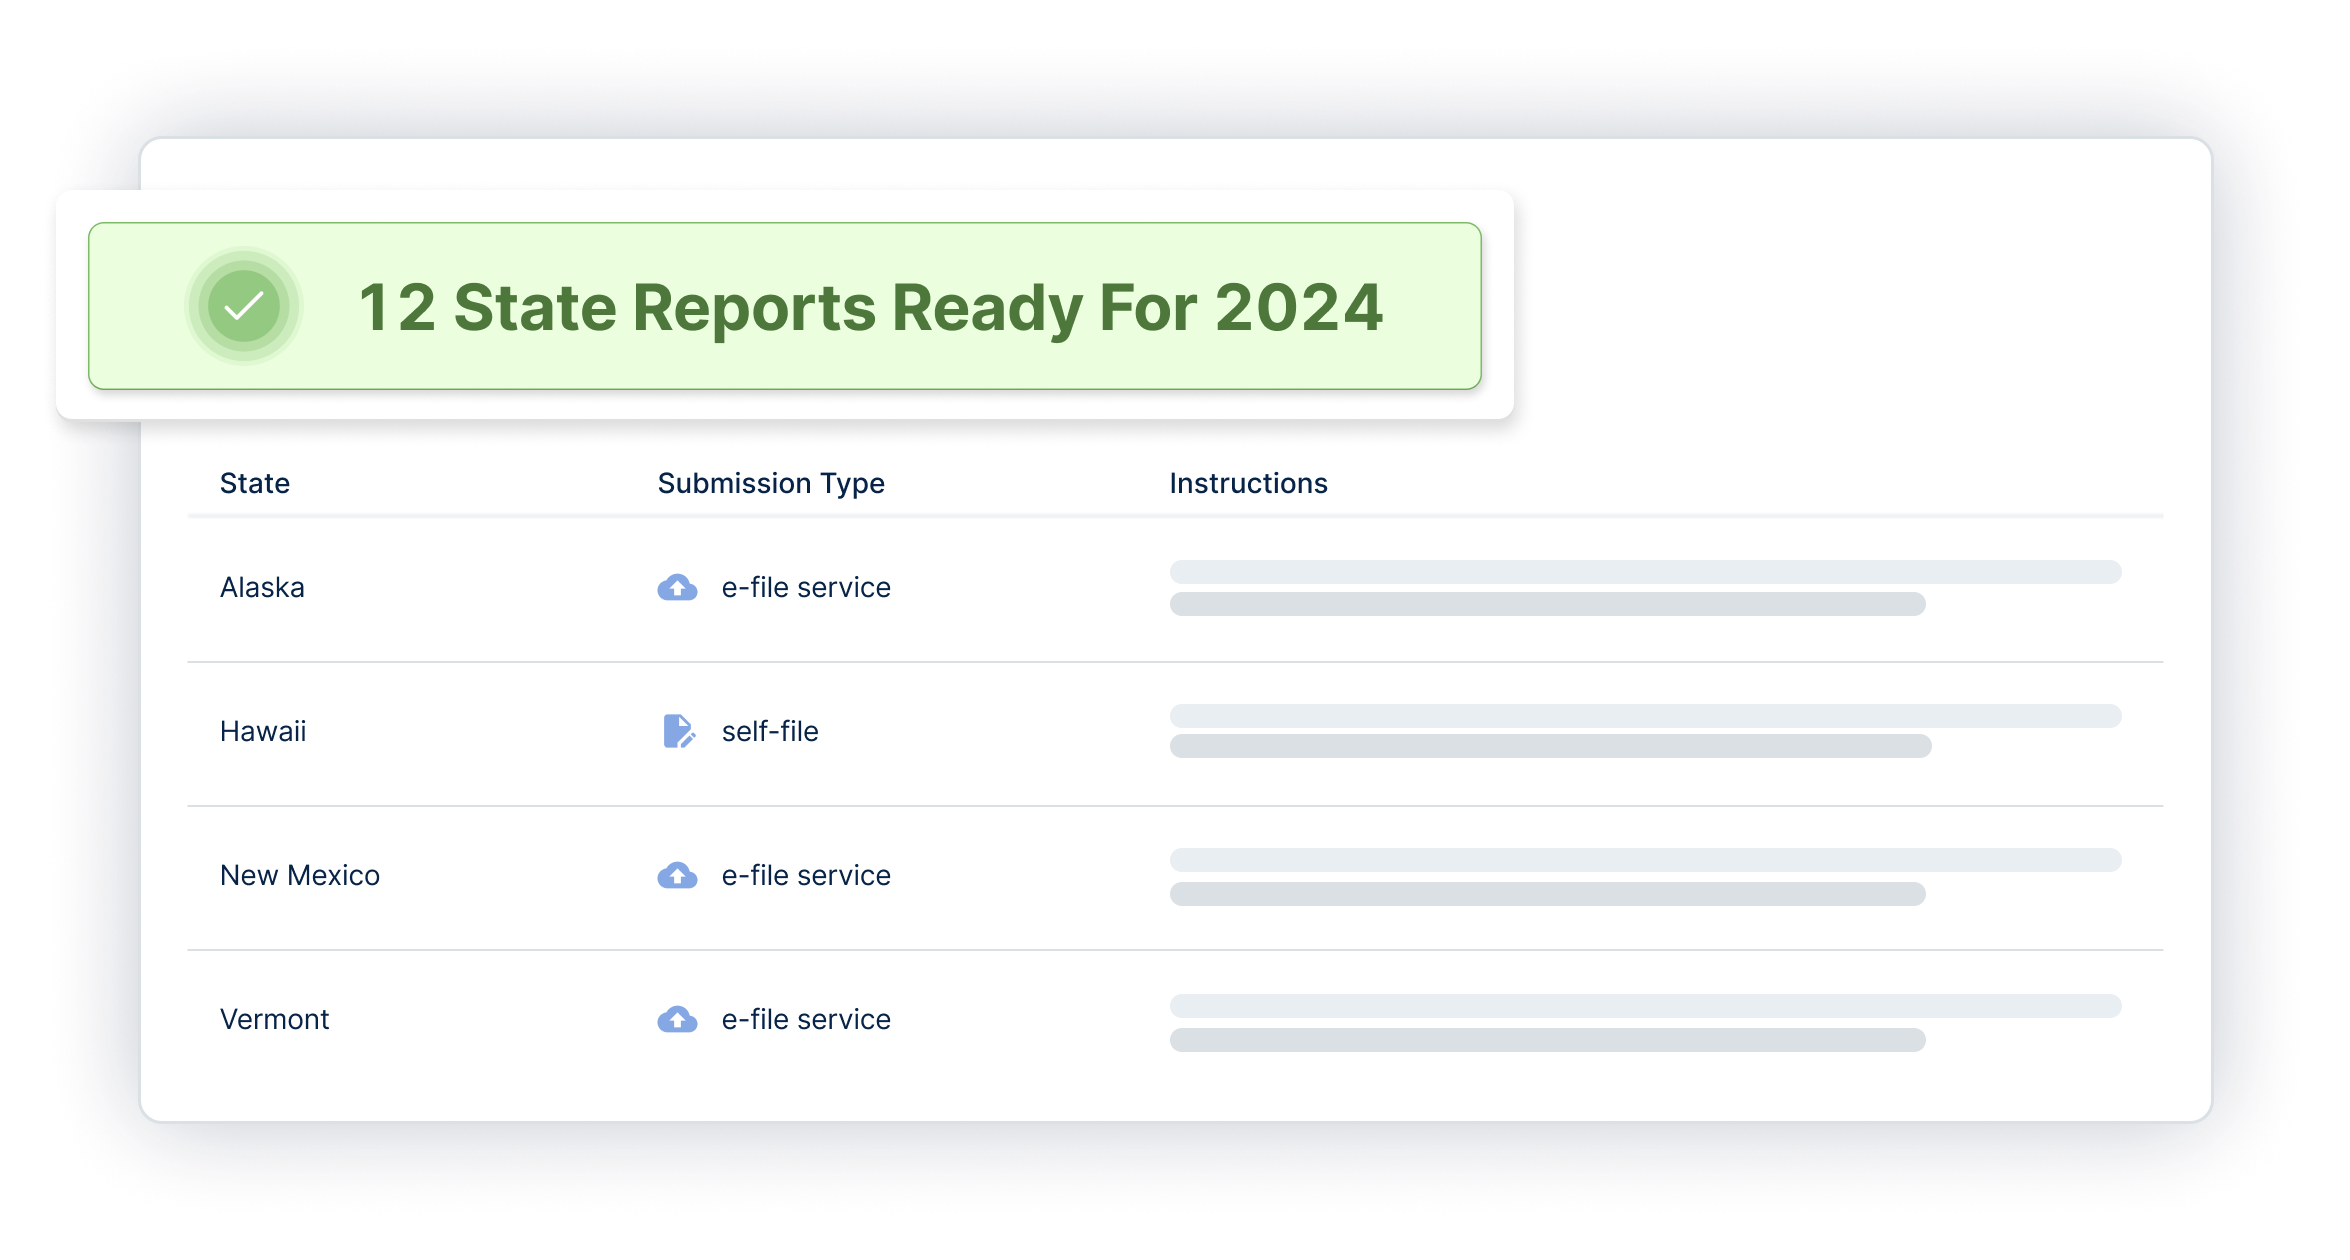Select the Instructions column header
Image resolution: width=2350 pixels, height=1260 pixels.
point(1248,483)
